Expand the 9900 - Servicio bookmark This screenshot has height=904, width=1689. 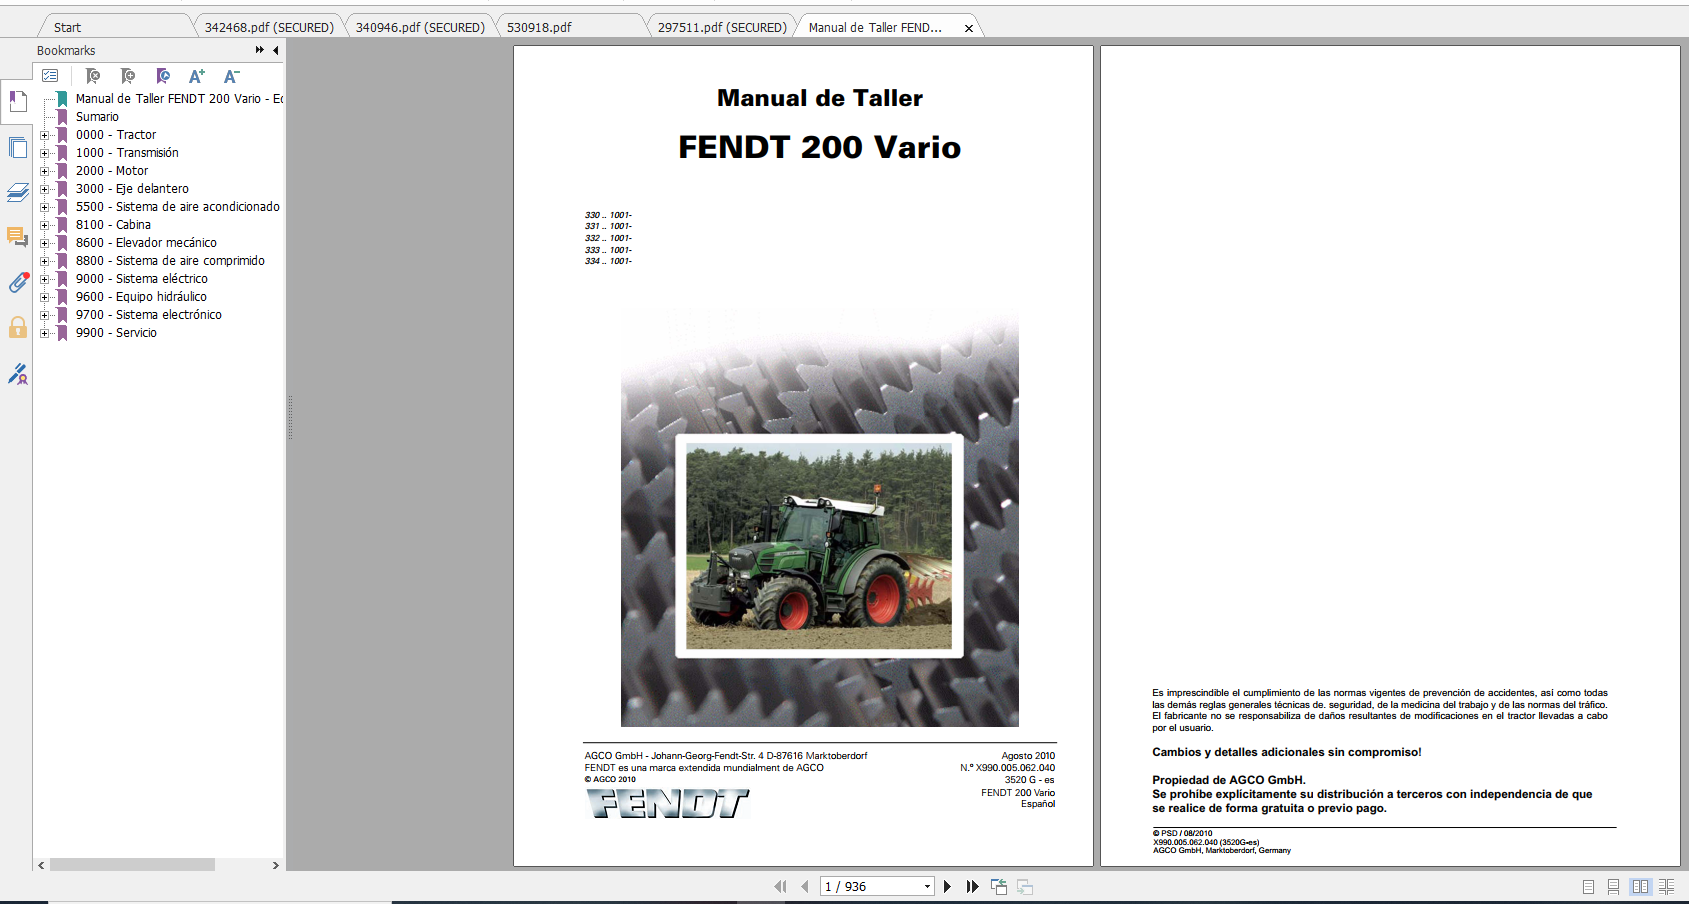(x=44, y=333)
